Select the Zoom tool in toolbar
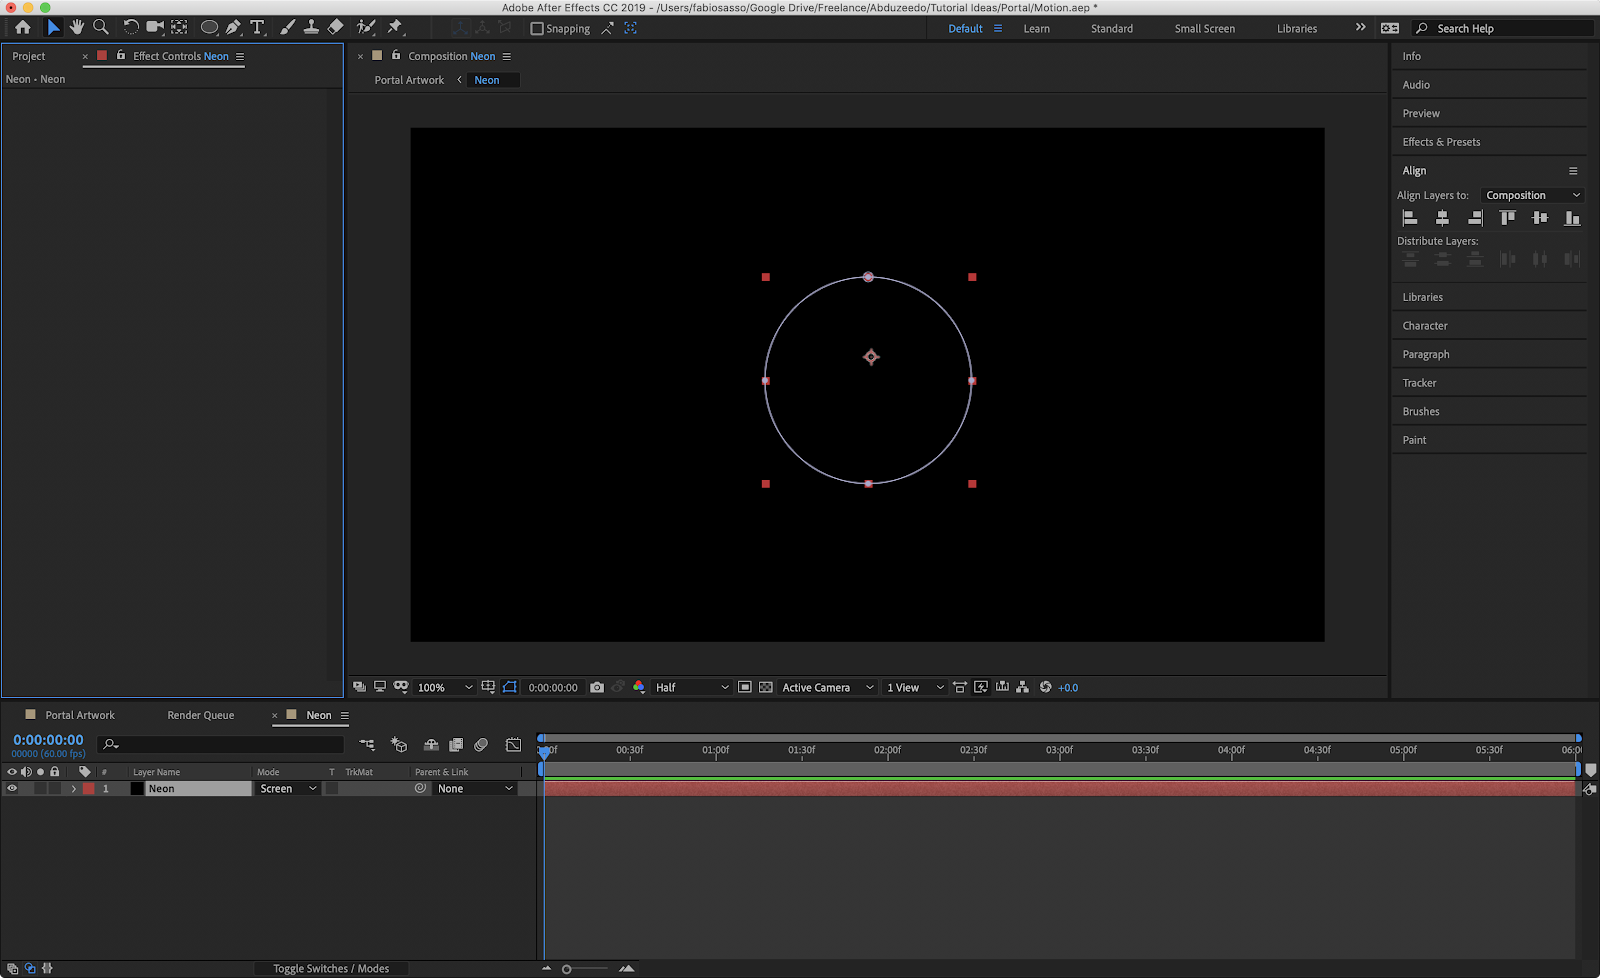This screenshot has height=978, width=1600. click(x=101, y=27)
